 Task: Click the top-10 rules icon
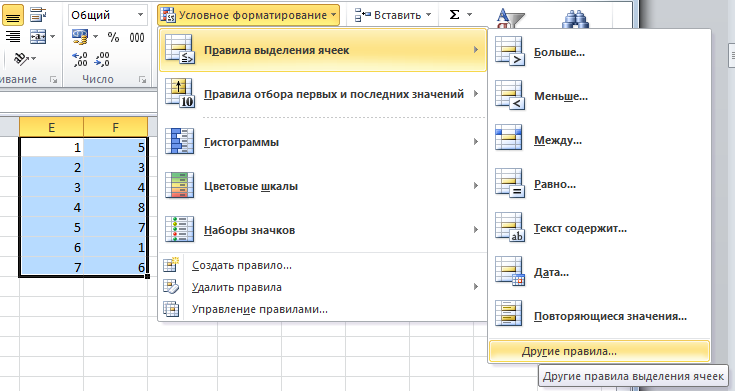coord(180,94)
